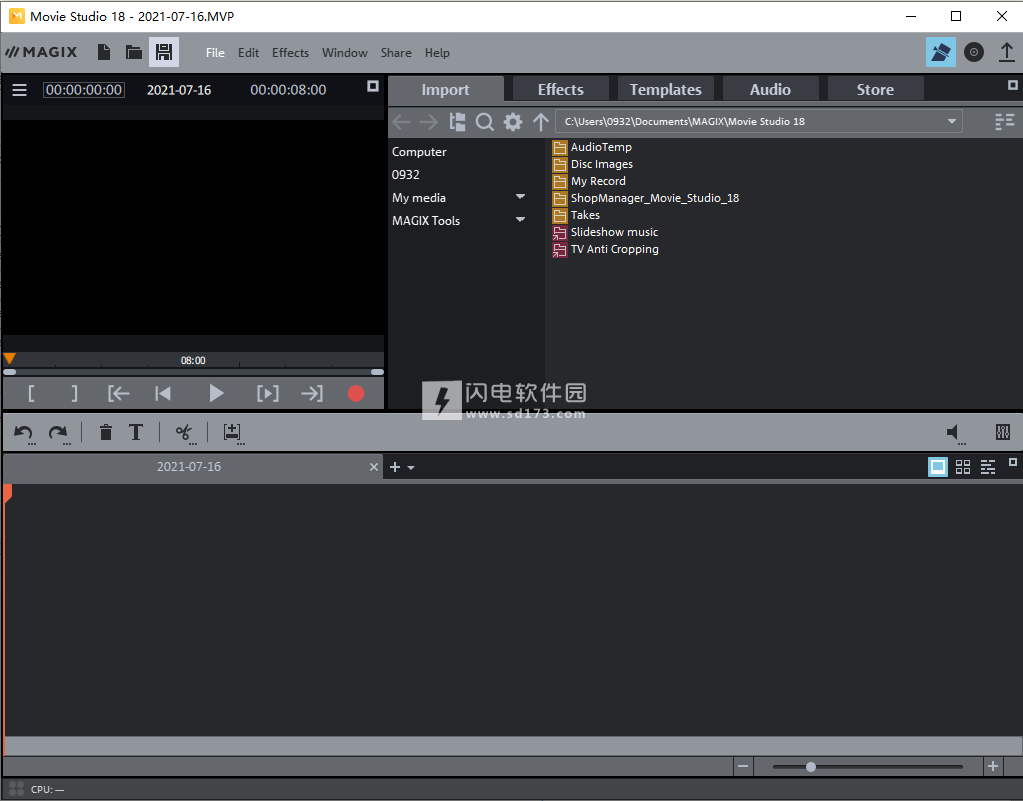This screenshot has height=801, width=1023.
Task: Go back in media pool browser
Action: (x=401, y=122)
